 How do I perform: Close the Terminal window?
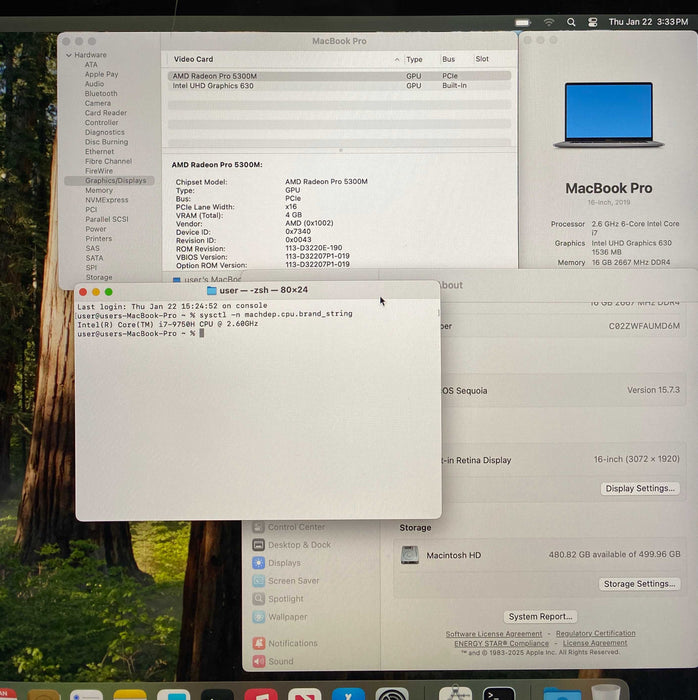point(83,292)
